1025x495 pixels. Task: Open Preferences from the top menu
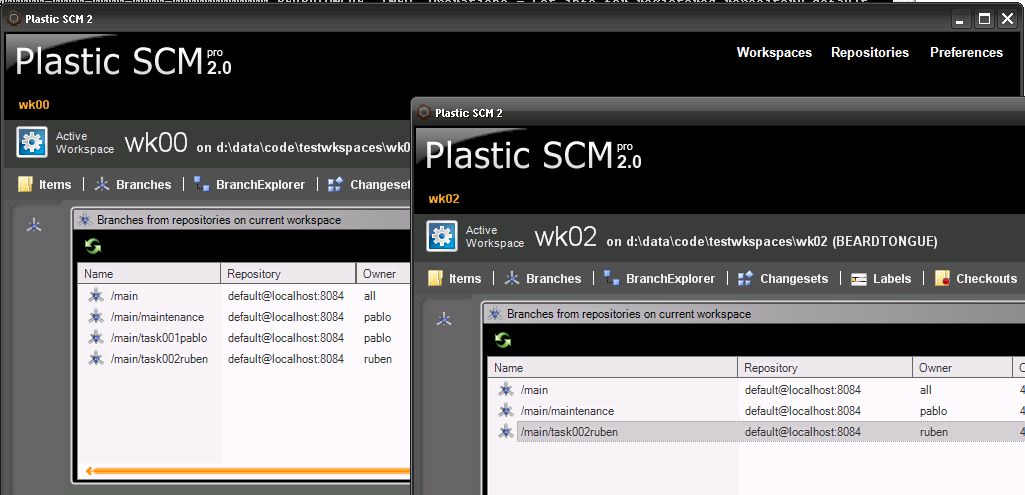click(966, 52)
